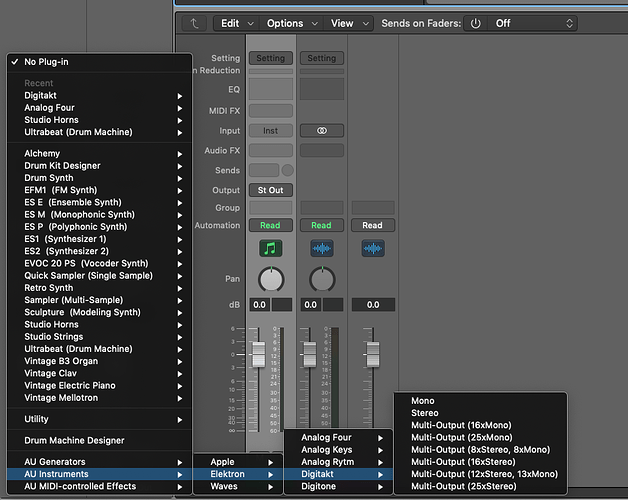Open the mixer Edit menu
Image resolution: width=628 pixels, height=500 pixels.
coord(237,24)
